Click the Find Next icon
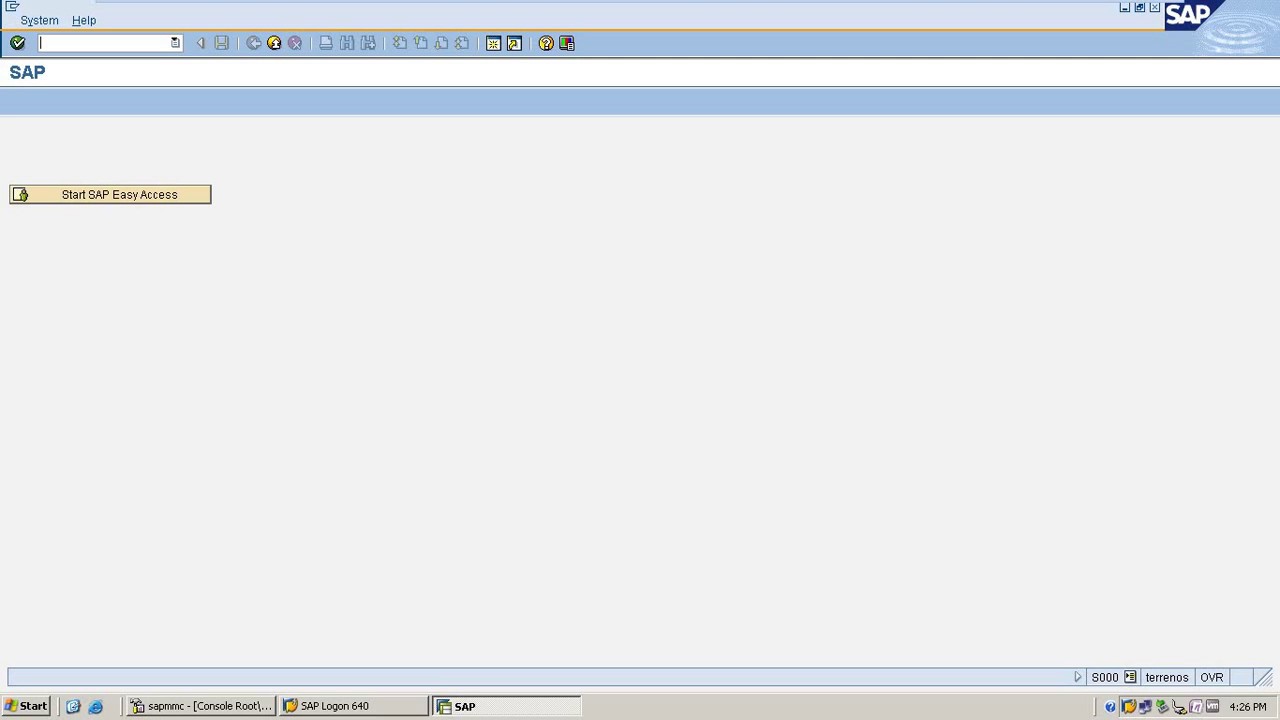 (x=368, y=43)
